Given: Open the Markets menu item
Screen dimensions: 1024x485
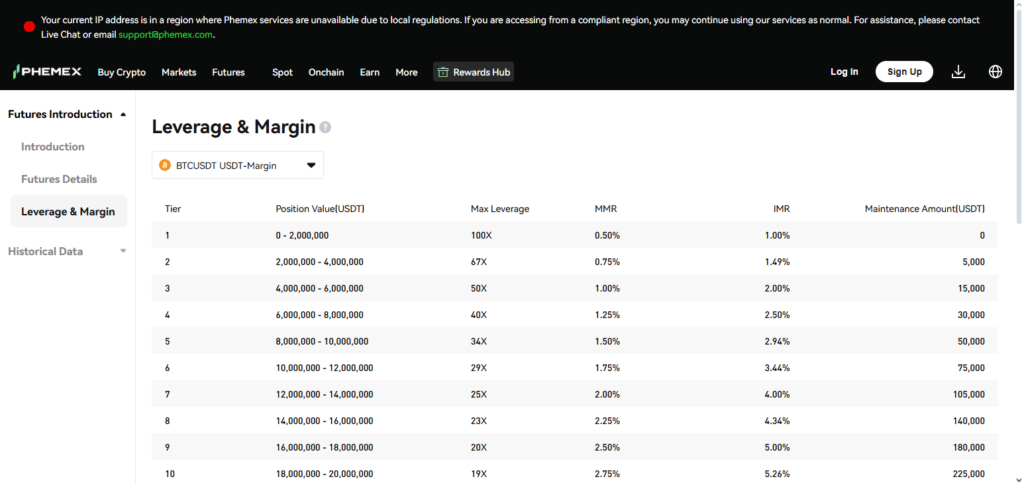Looking at the screenshot, I should tap(179, 72).
